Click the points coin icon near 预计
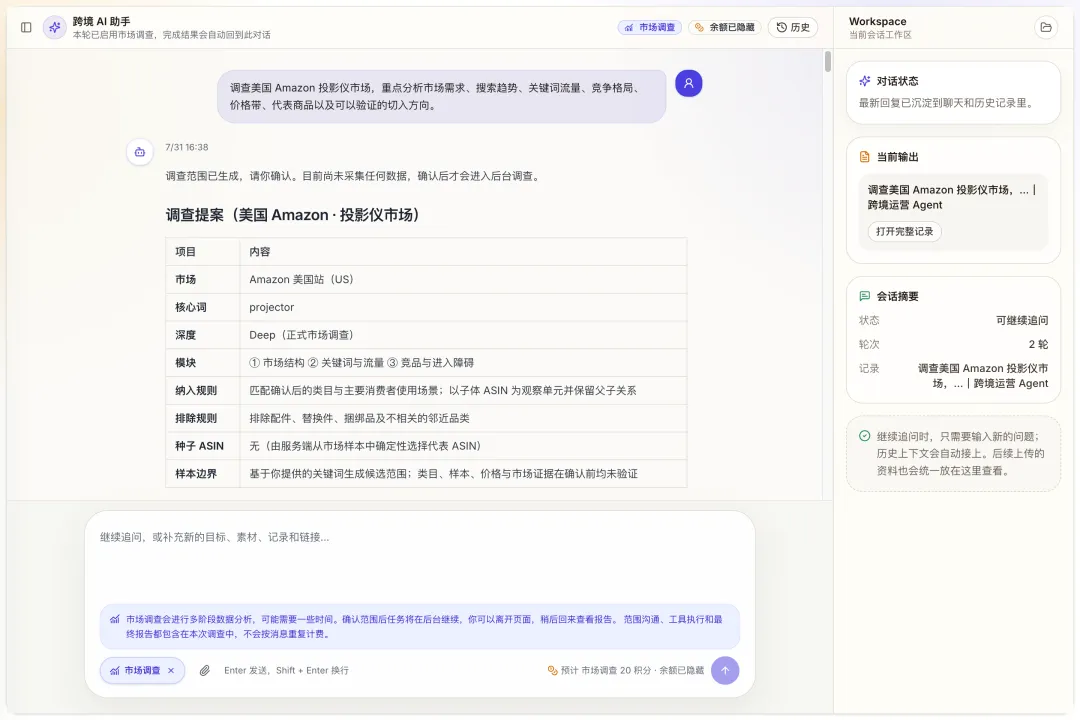The height and width of the screenshot is (720, 1080). pyautogui.click(x=552, y=670)
